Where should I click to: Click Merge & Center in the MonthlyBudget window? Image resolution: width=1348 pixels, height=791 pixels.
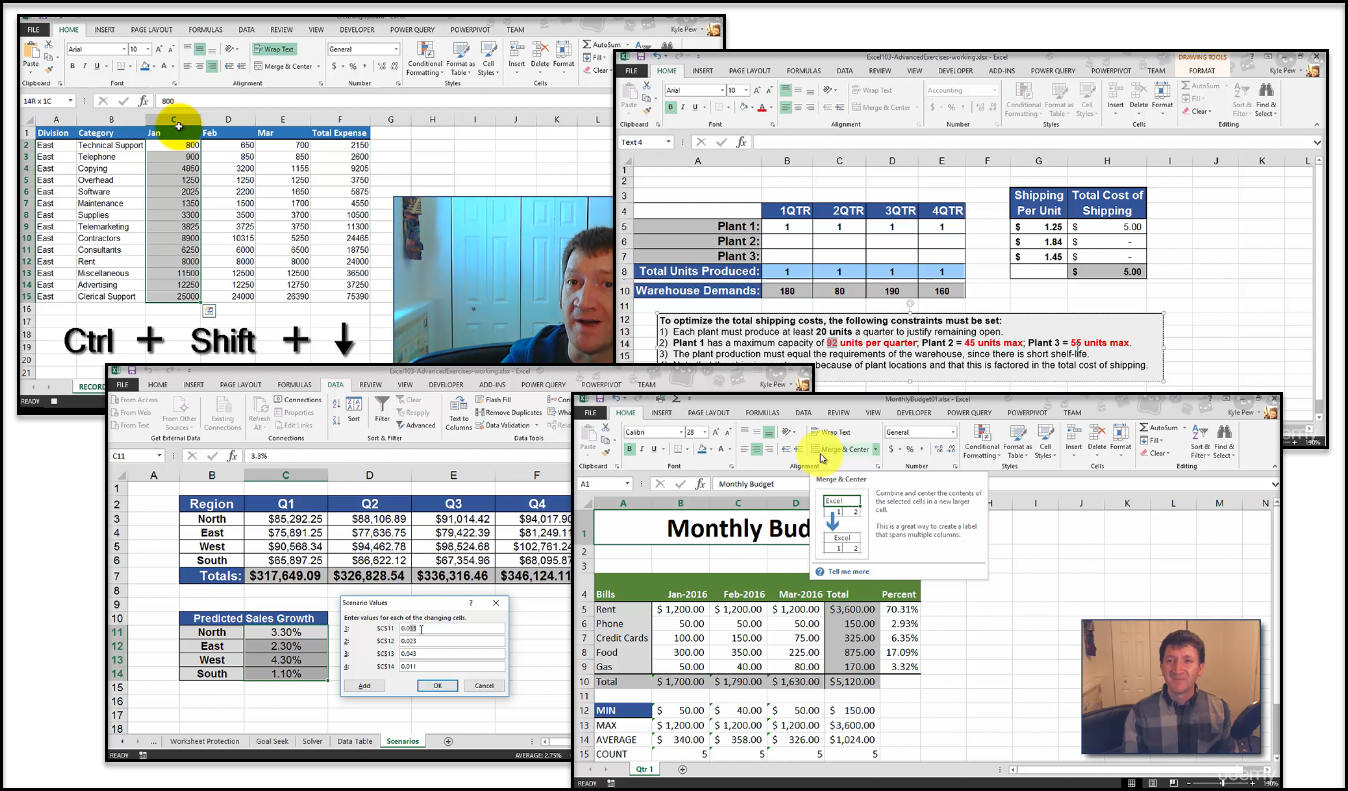point(839,449)
